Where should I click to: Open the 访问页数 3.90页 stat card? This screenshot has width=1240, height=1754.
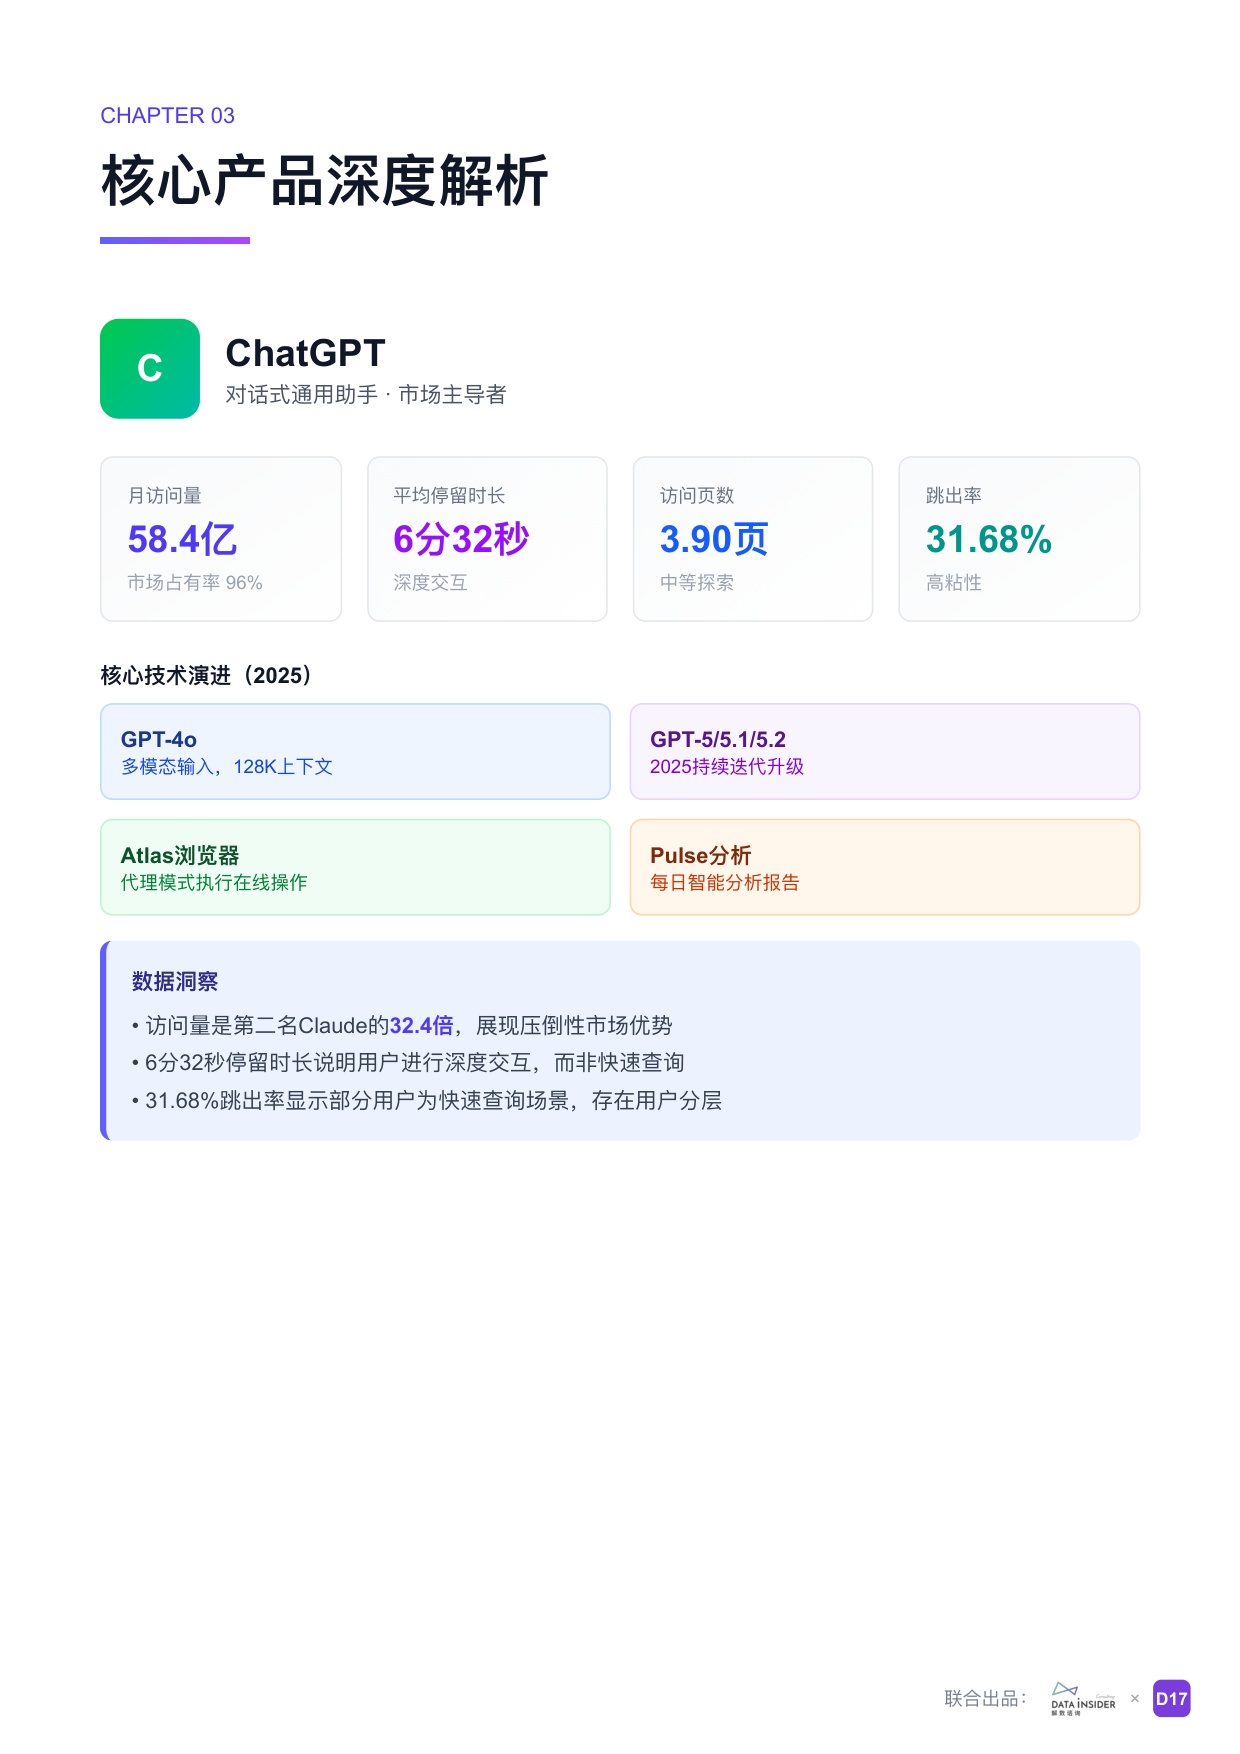(753, 539)
